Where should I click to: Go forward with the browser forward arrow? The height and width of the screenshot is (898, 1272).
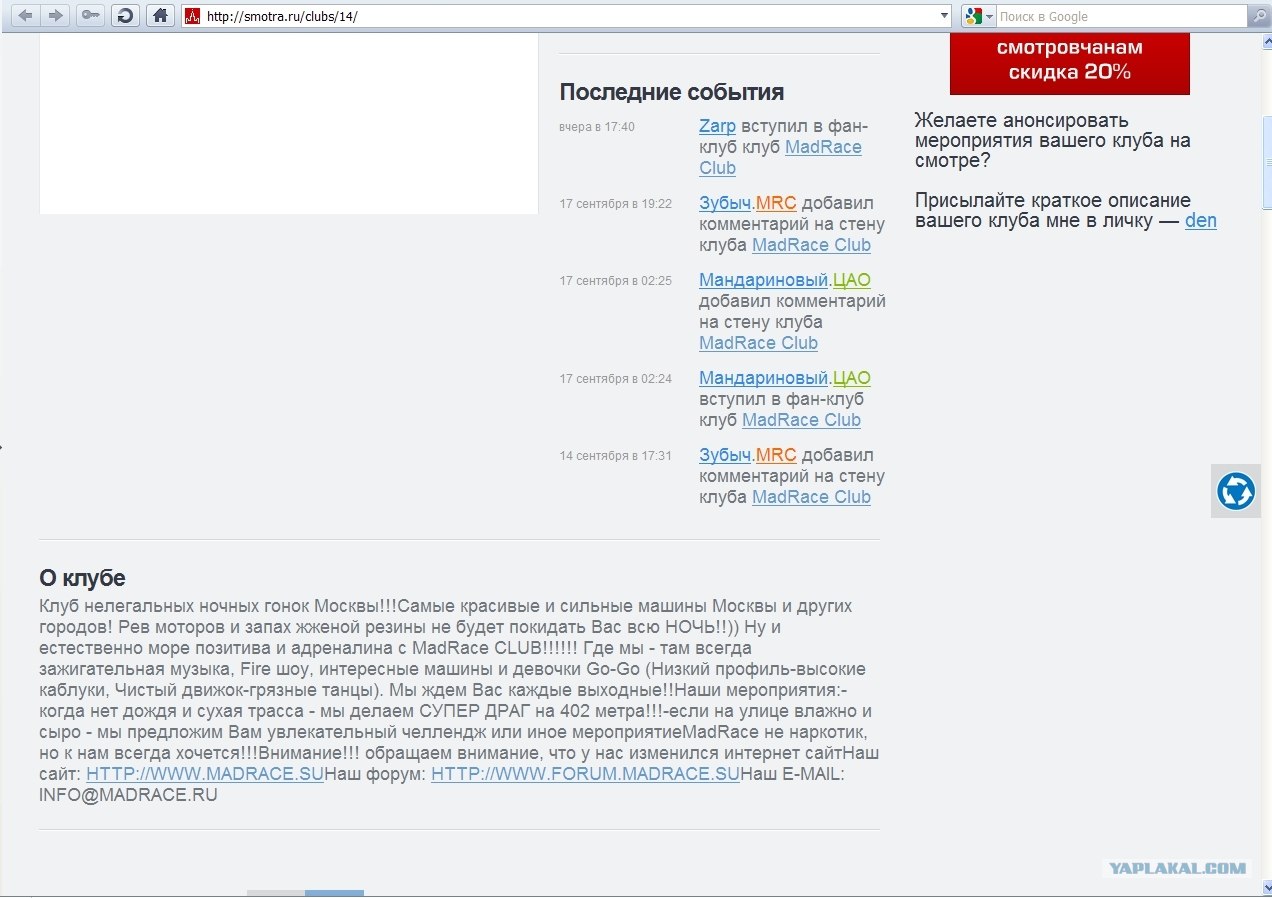click(55, 16)
